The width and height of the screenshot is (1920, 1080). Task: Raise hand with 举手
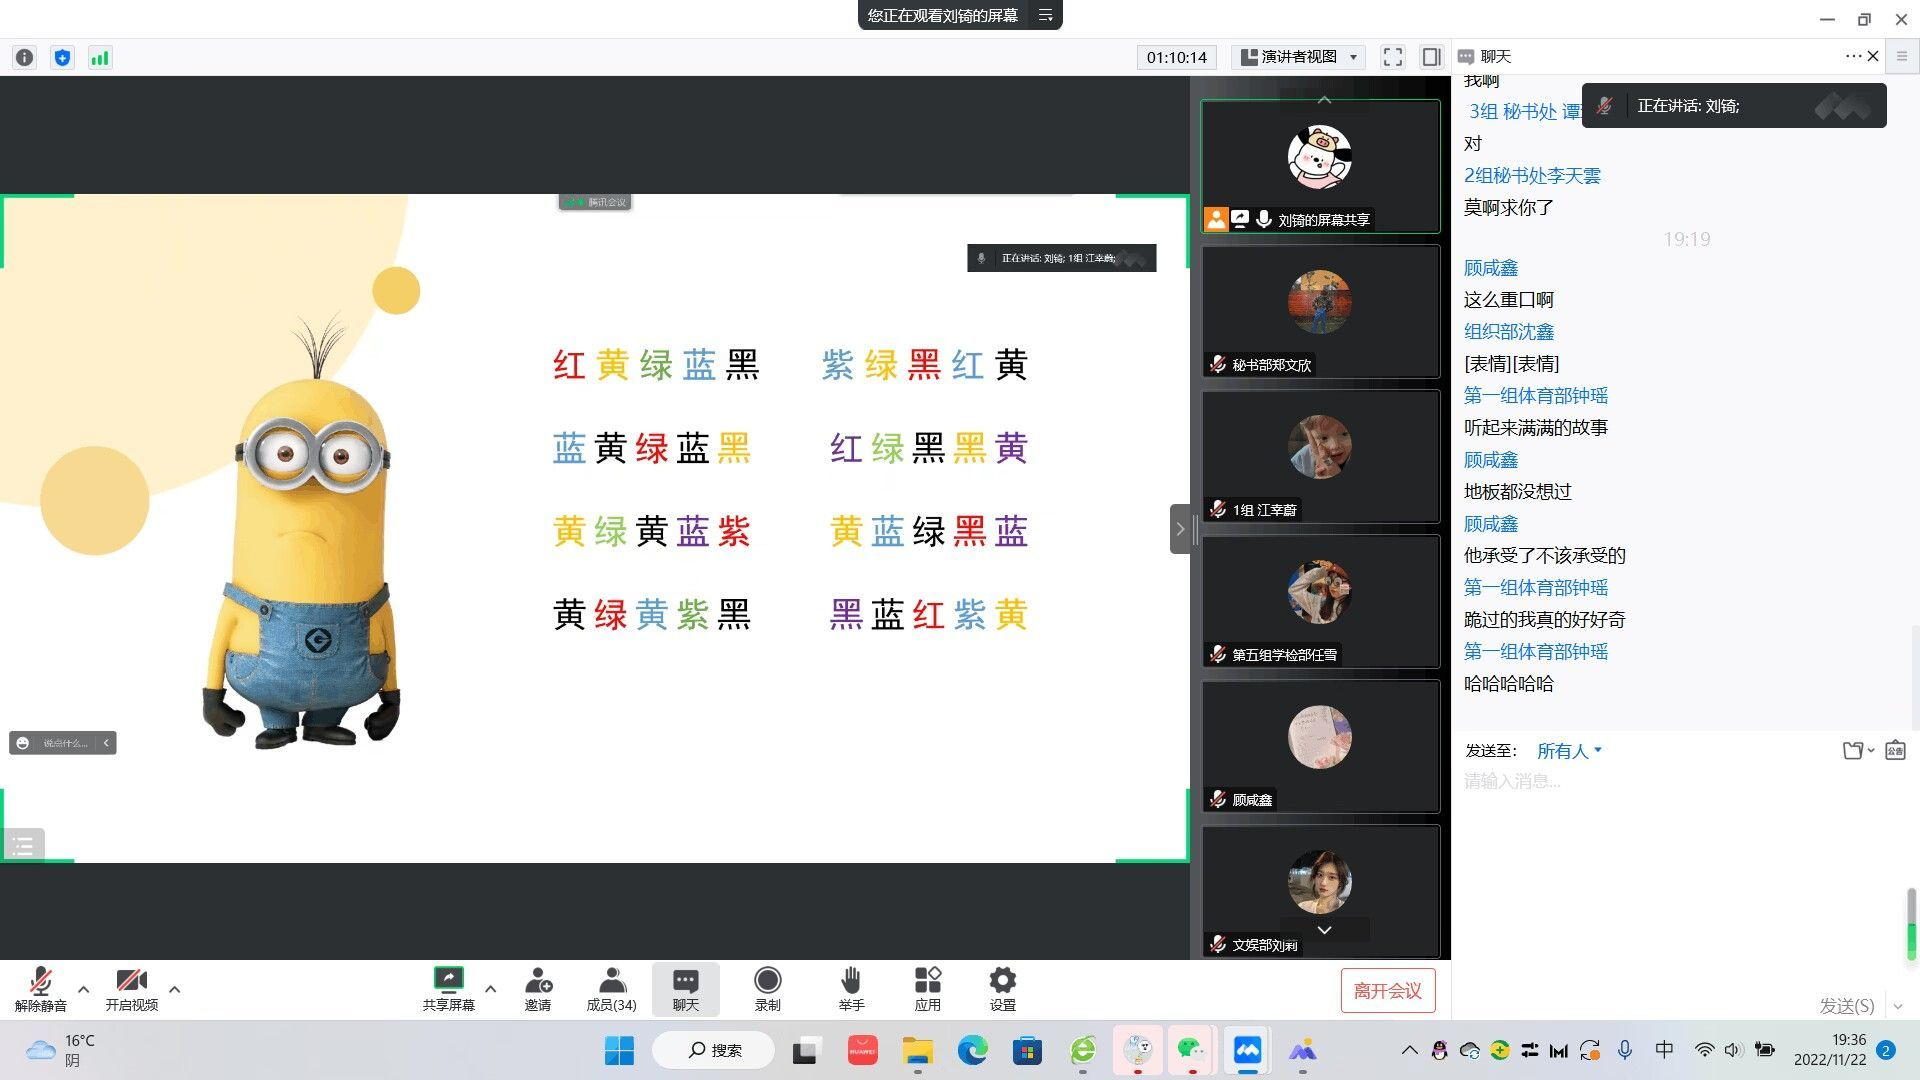coord(851,989)
